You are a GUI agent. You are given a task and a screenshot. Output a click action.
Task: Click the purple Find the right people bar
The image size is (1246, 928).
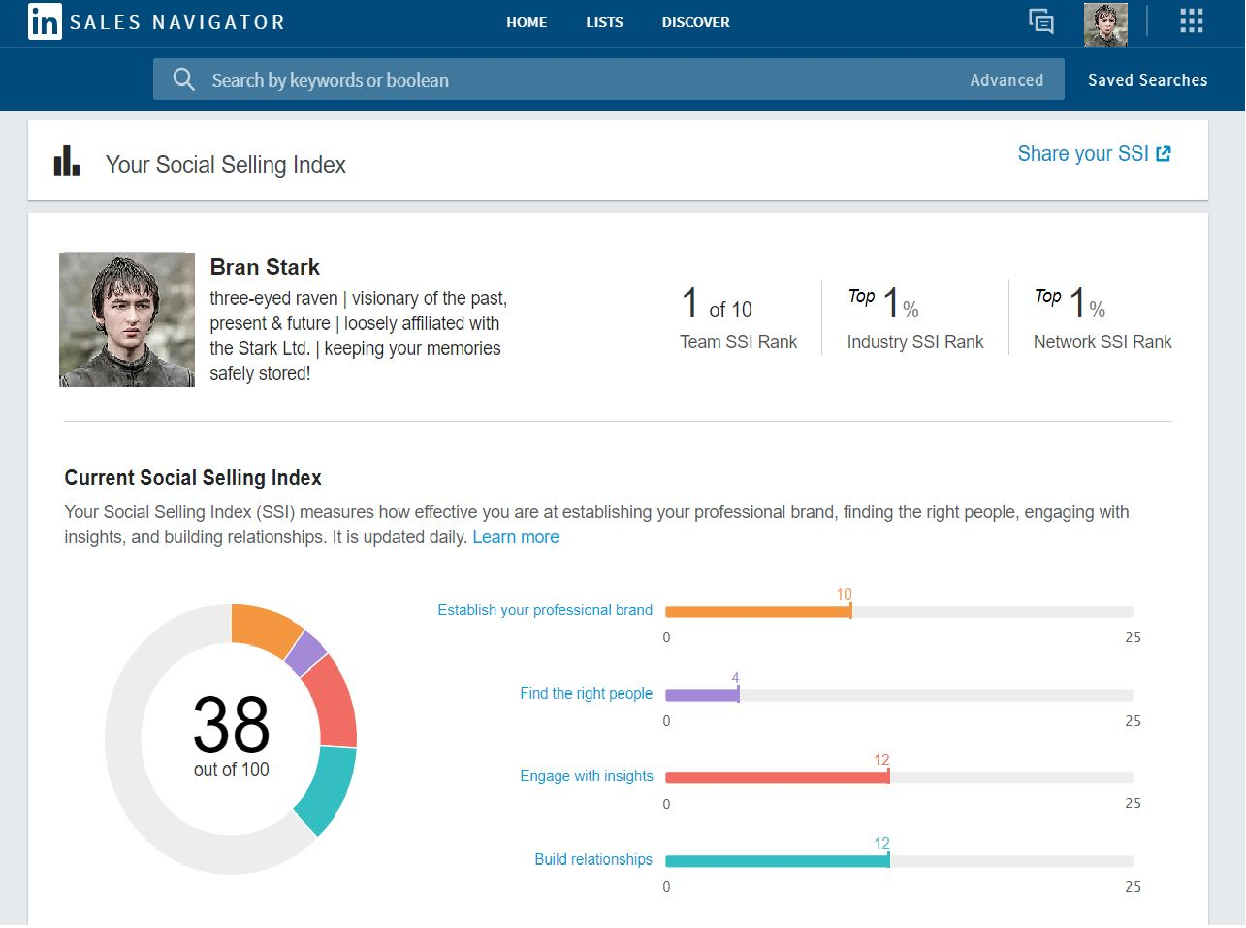click(x=702, y=695)
